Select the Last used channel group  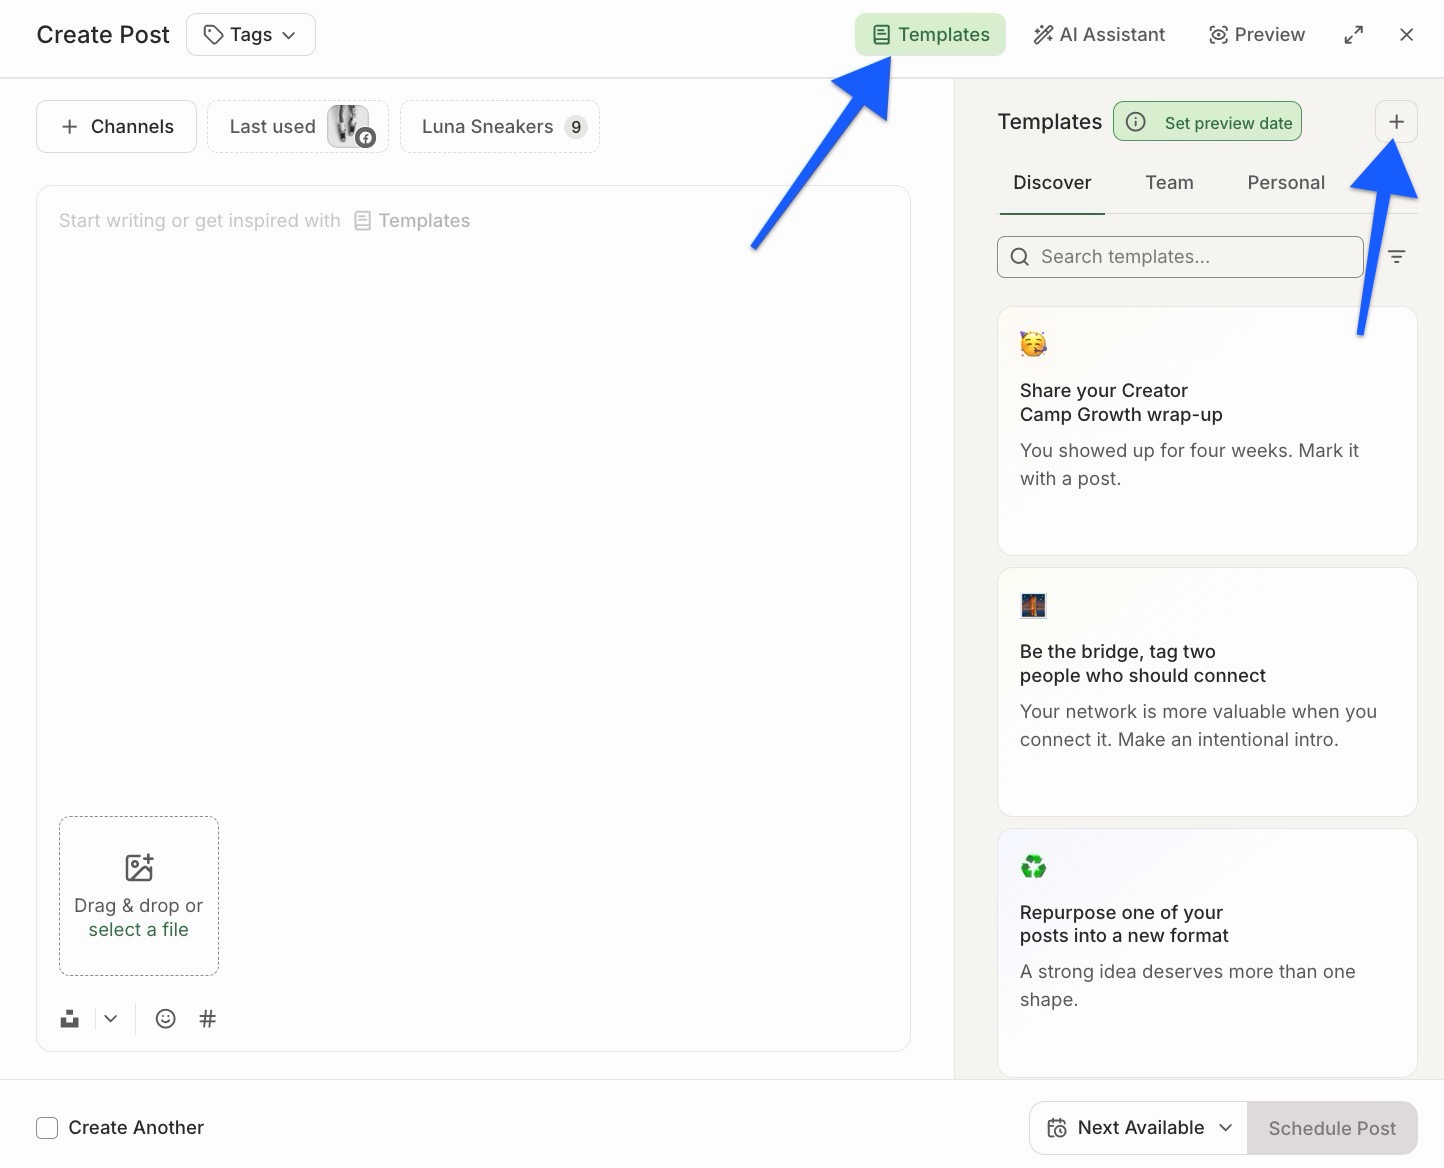[298, 127]
